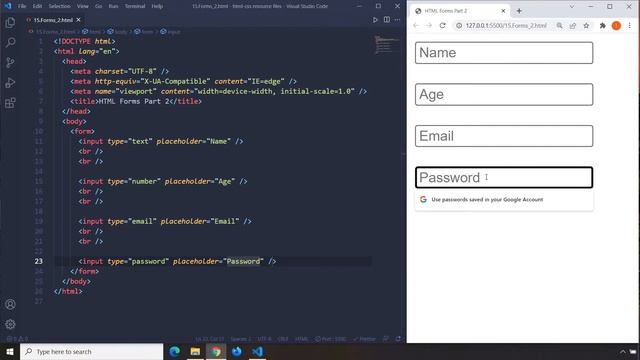Screen dimensions: 640x360
Task: Open the Selection menu
Action: coord(60,6)
